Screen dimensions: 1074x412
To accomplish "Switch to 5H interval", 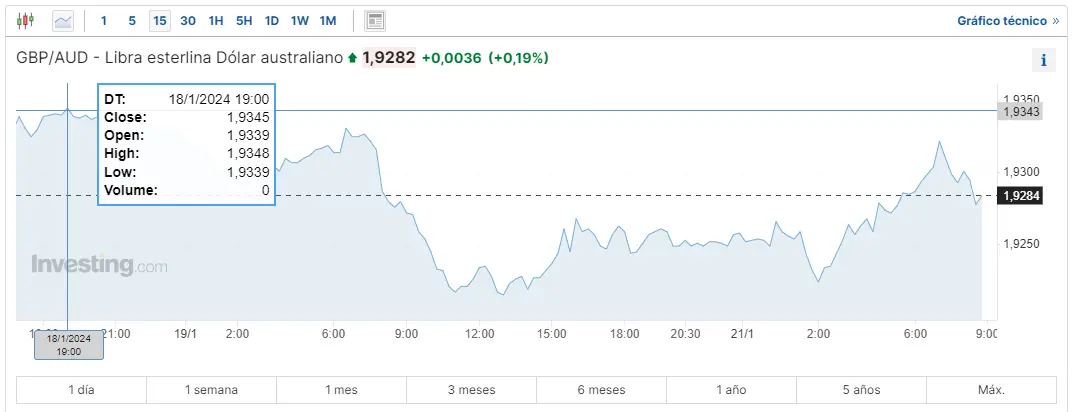I will click(244, 21).
